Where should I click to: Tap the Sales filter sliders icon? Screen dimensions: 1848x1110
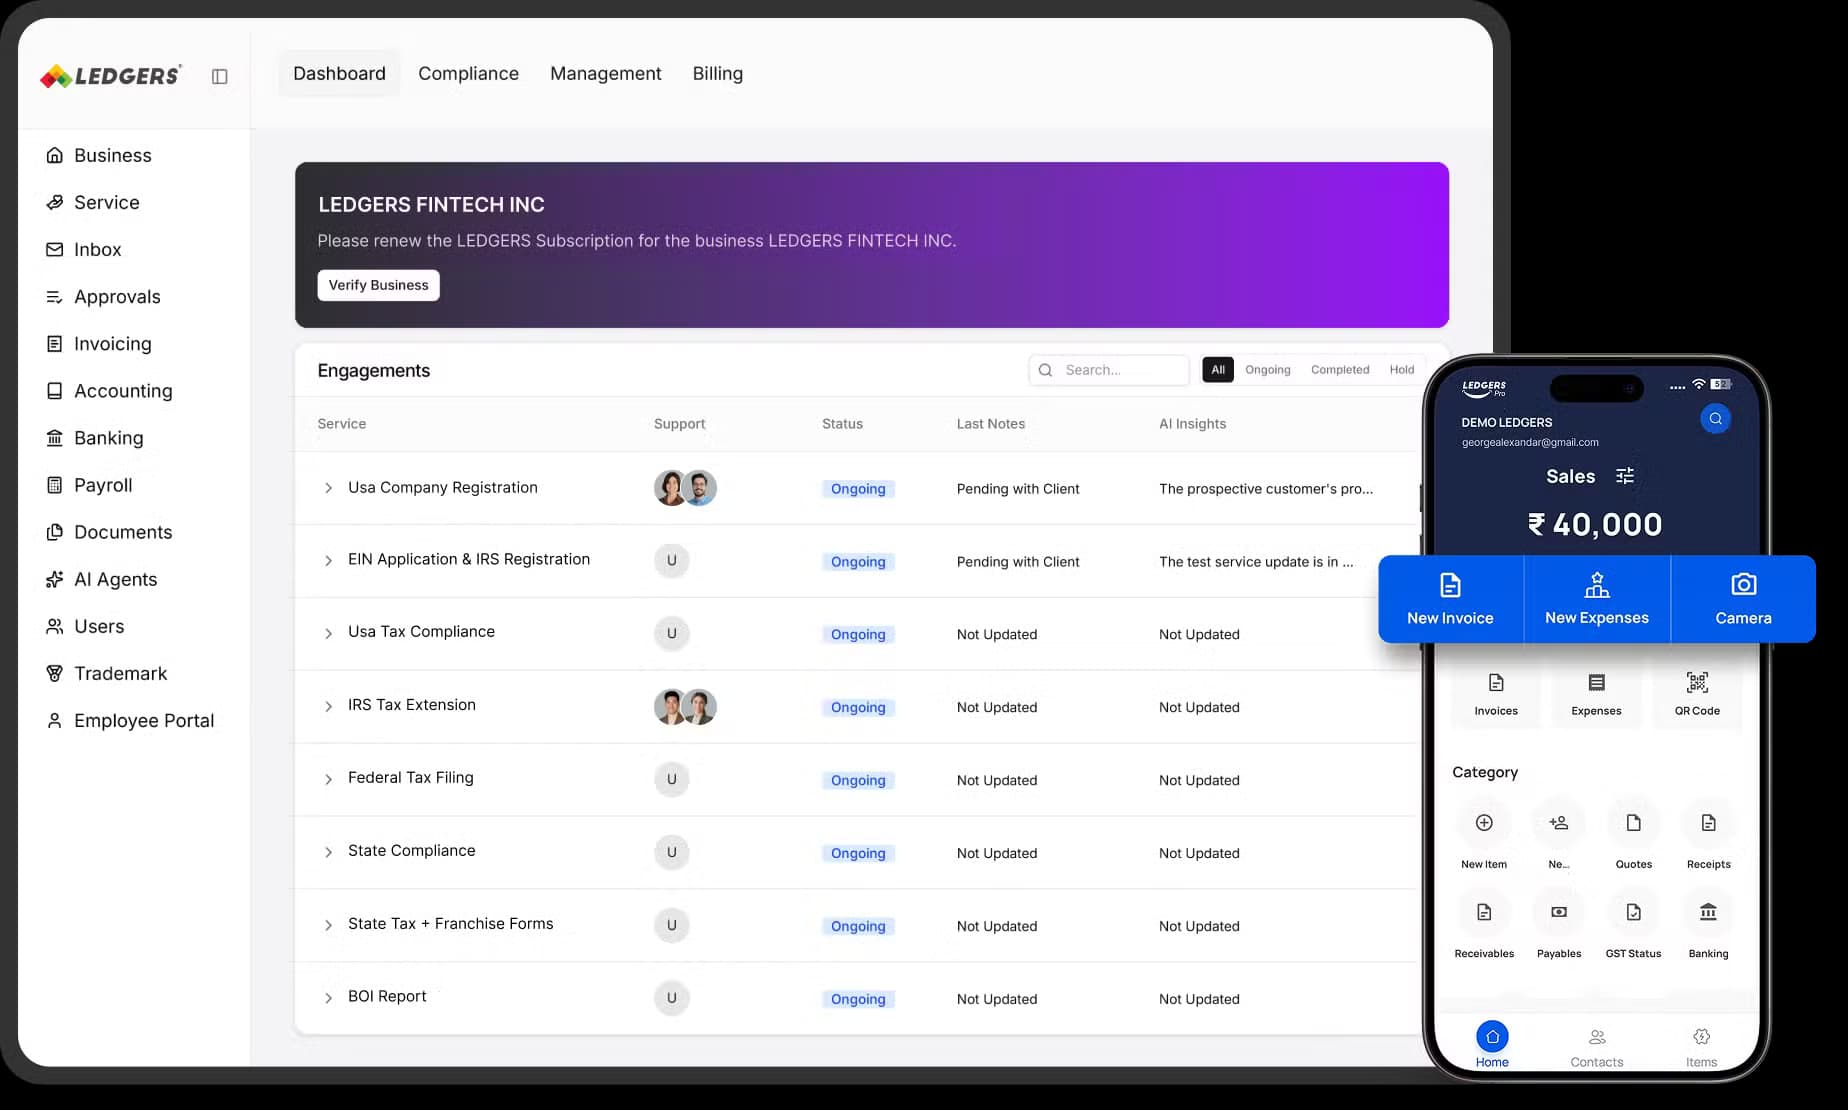point(1625,476)
